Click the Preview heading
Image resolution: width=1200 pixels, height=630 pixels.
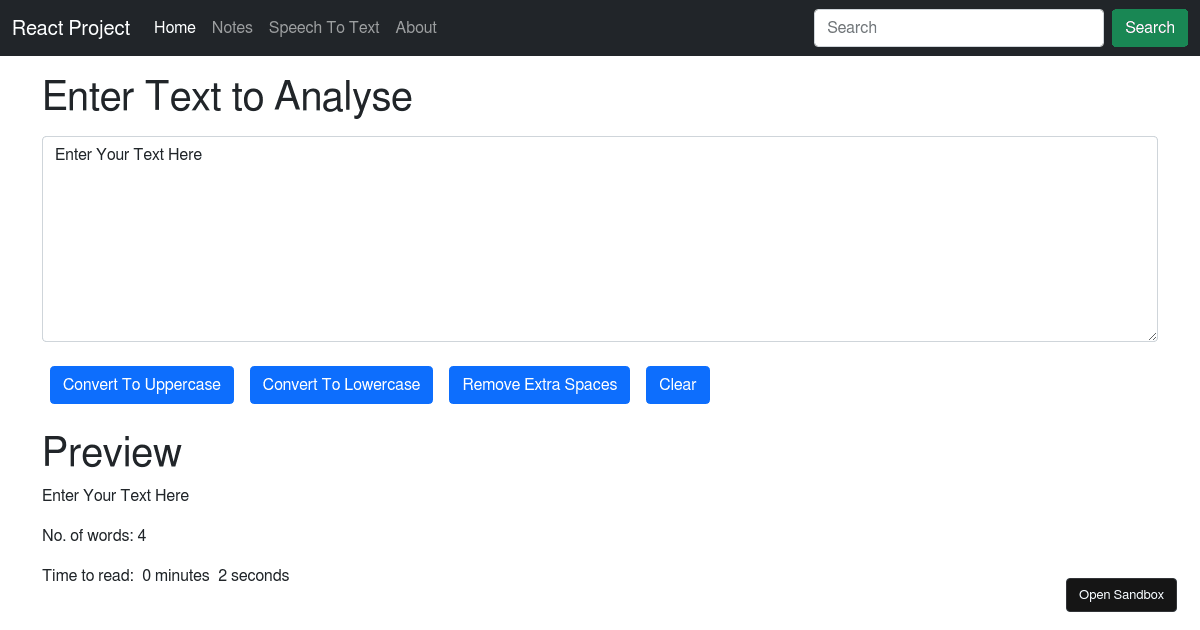pos(111,452)
